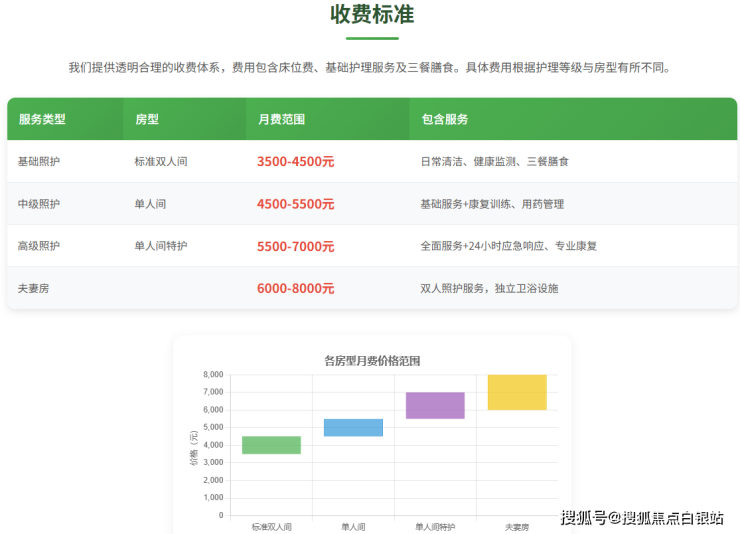Screen dimensions: 740x534
Task: Click the 夫妻房 row label
Action: (34, 289)
